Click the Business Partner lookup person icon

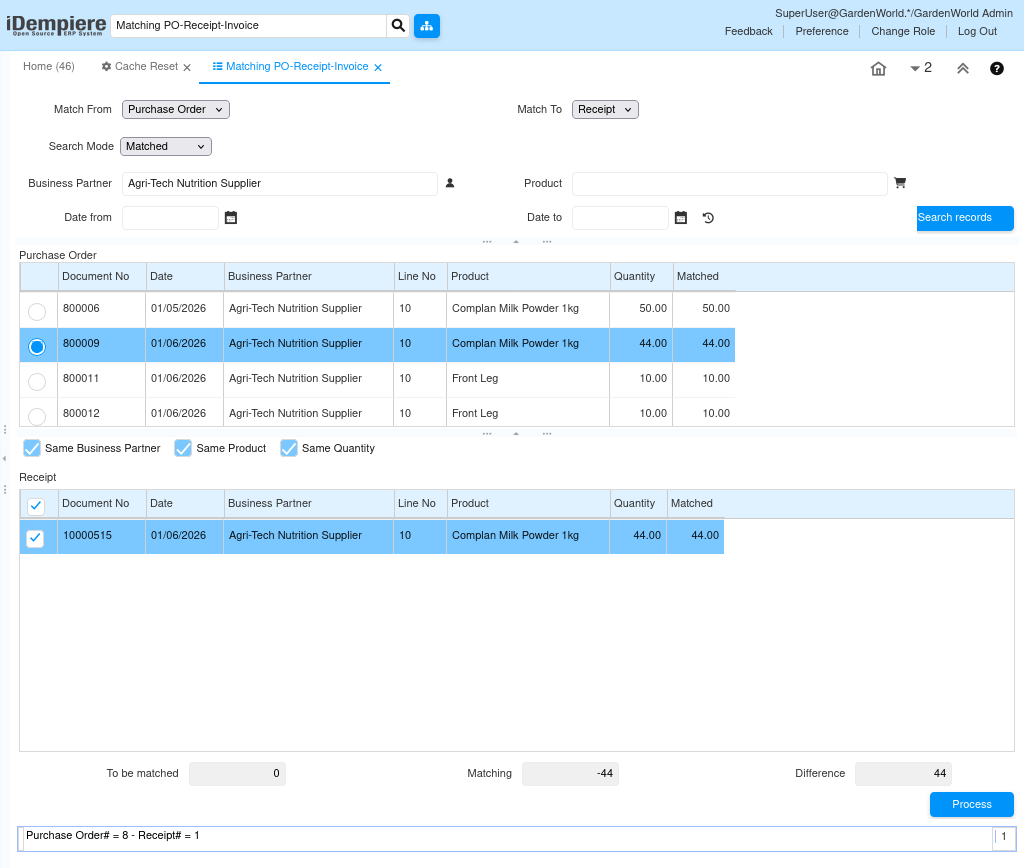[450, 183]
